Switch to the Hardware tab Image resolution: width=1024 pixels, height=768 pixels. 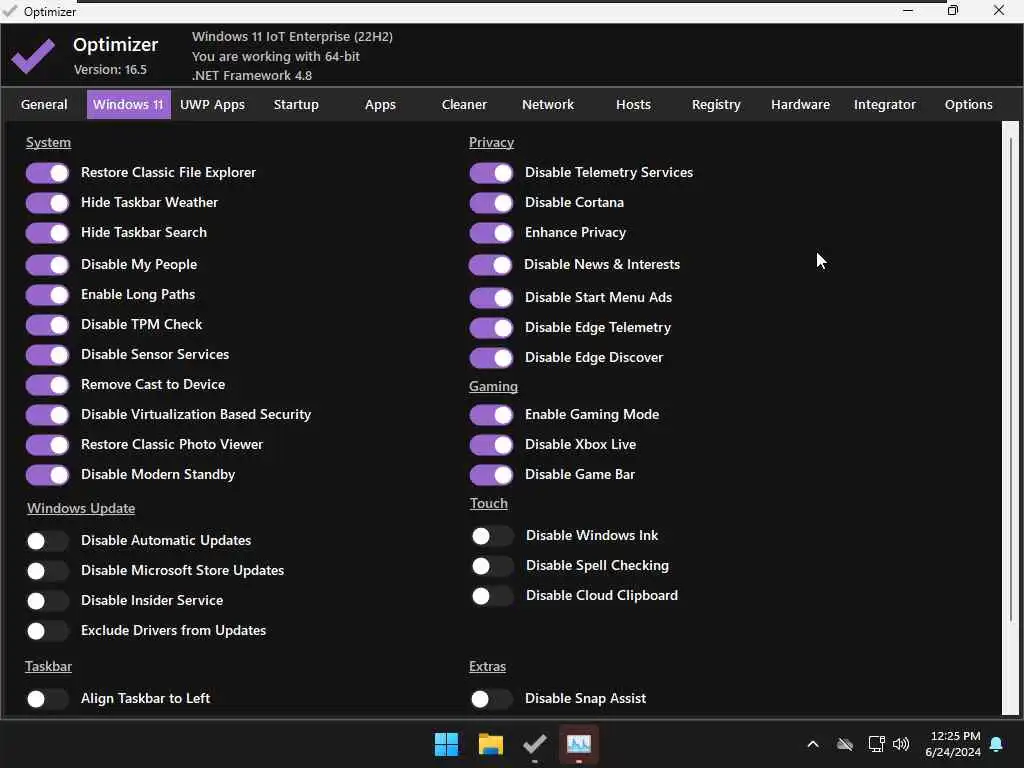pos(801,104)
